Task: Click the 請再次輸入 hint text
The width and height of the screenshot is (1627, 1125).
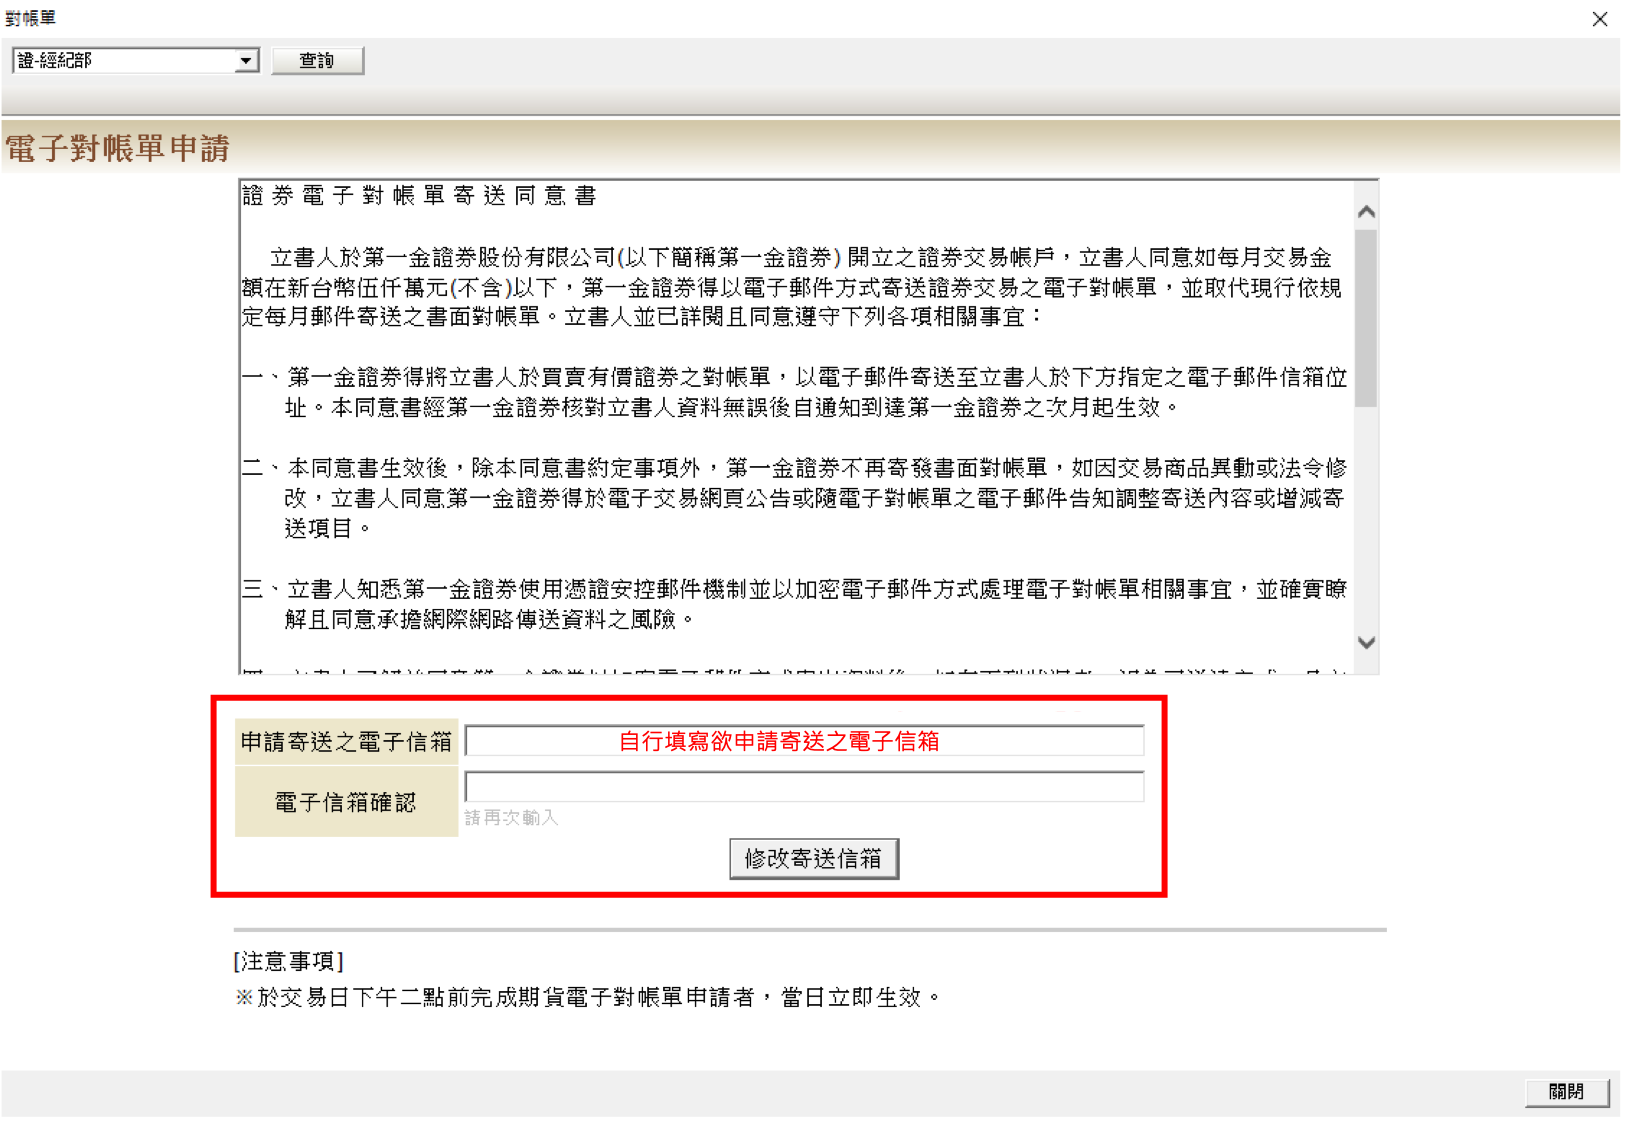Action: [x=511, y=818]
